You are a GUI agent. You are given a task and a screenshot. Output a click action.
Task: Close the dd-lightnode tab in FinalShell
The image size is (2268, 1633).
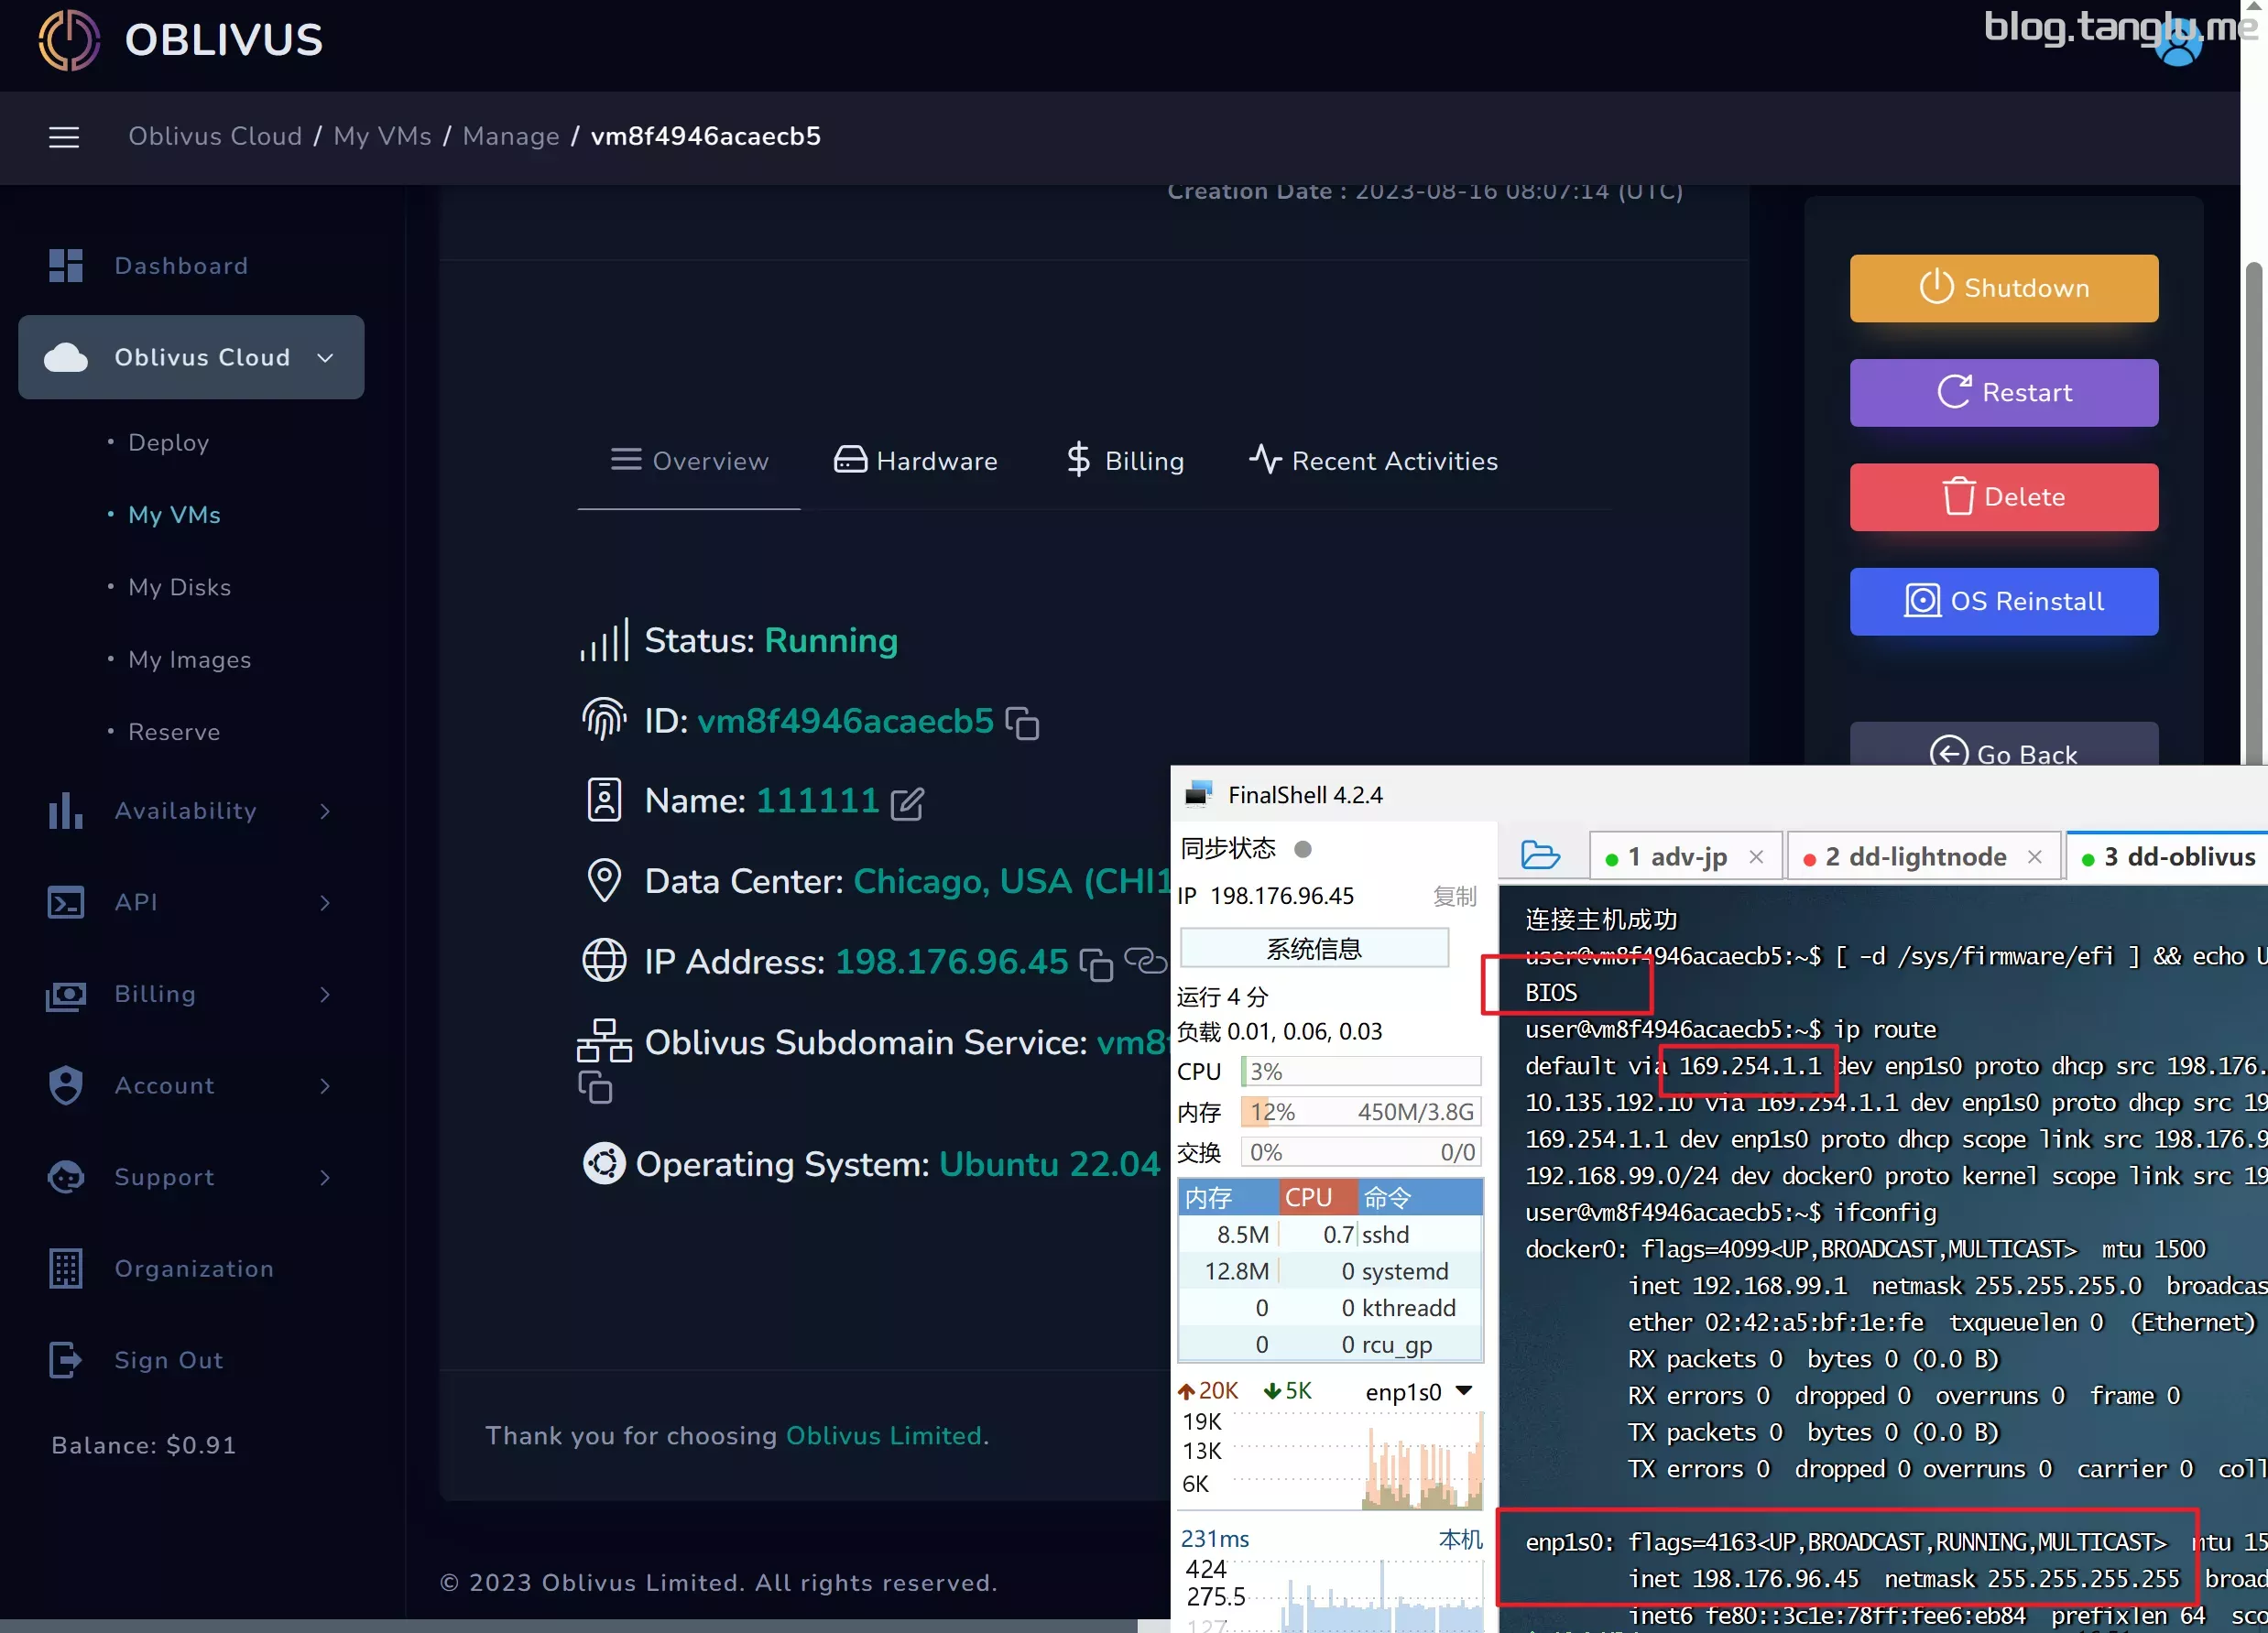point(2034,857)
